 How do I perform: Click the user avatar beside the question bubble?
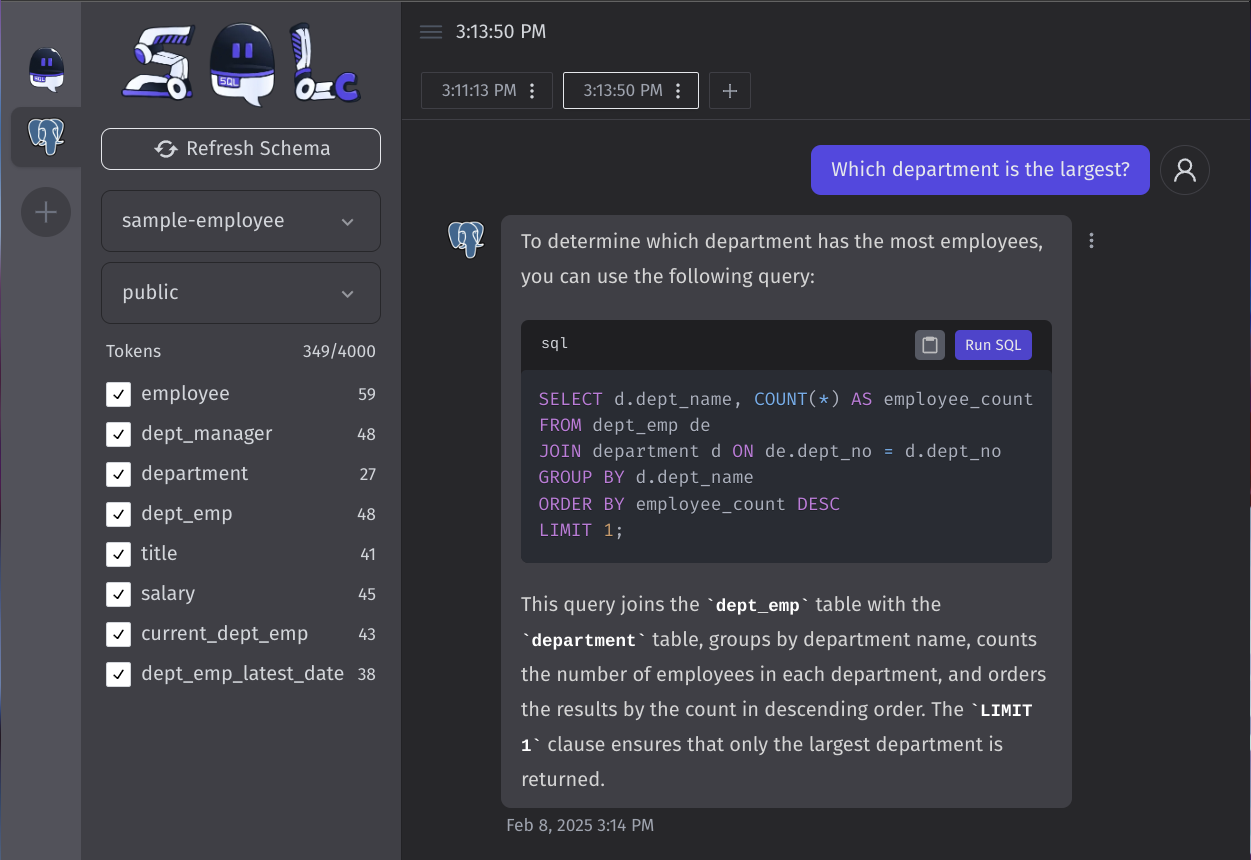pos(1184,170)
